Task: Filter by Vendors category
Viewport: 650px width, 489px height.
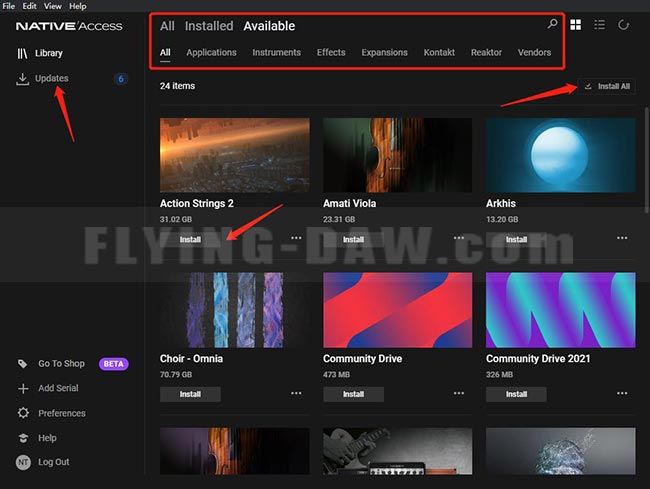Action: [x=534, y=53]
